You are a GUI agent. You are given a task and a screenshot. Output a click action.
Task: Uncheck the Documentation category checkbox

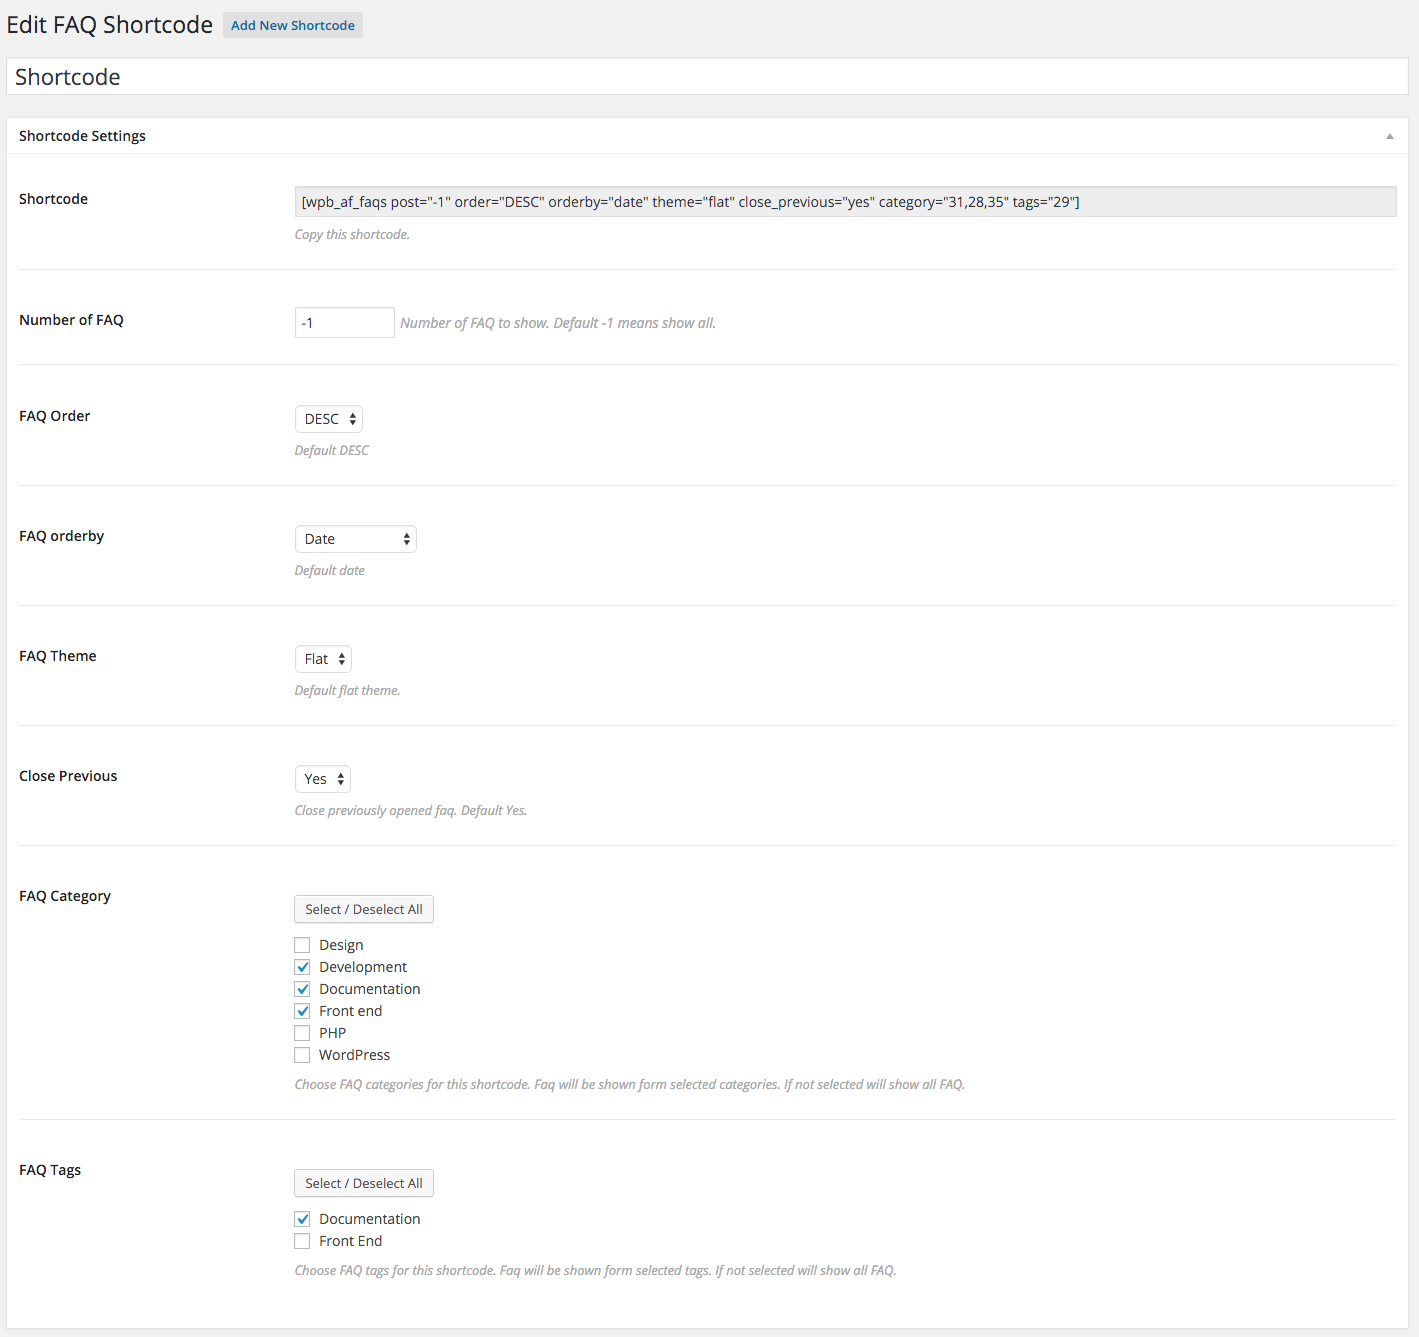pyautogui.click(x=302, y=989)
